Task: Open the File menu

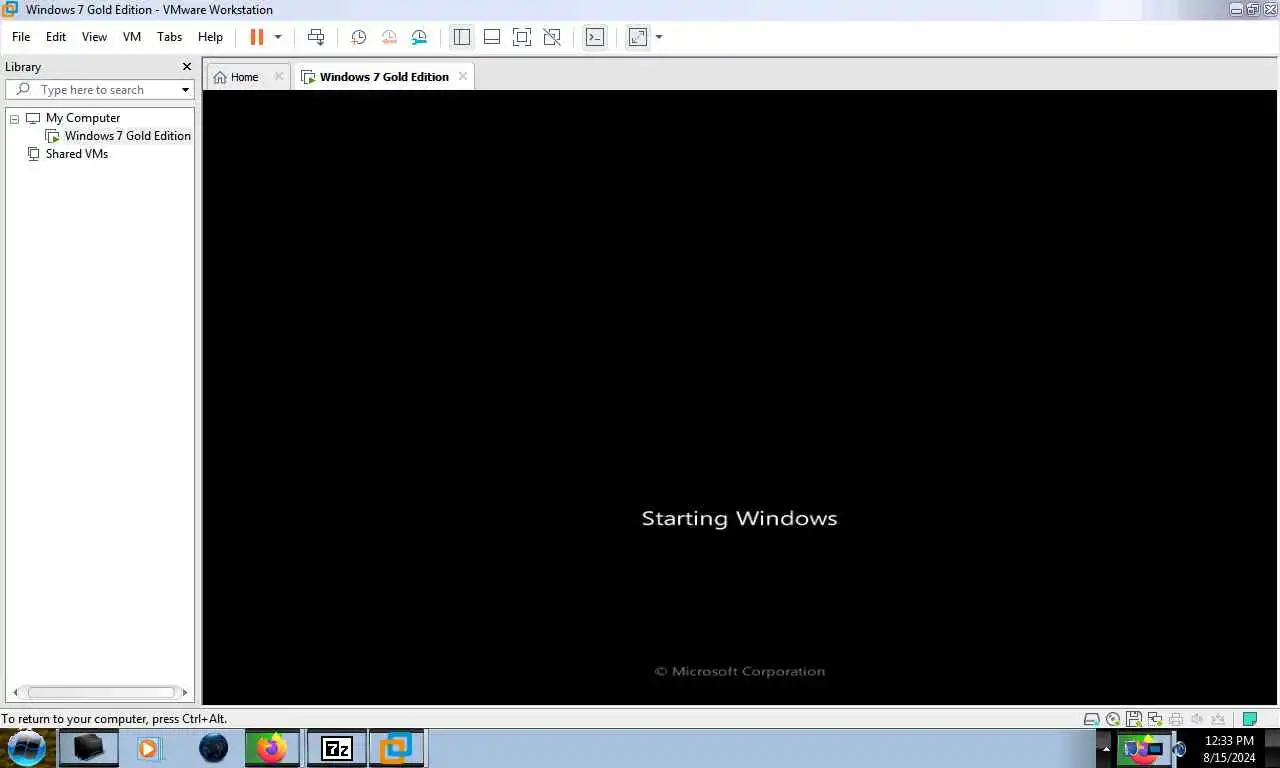Action: 21,37
